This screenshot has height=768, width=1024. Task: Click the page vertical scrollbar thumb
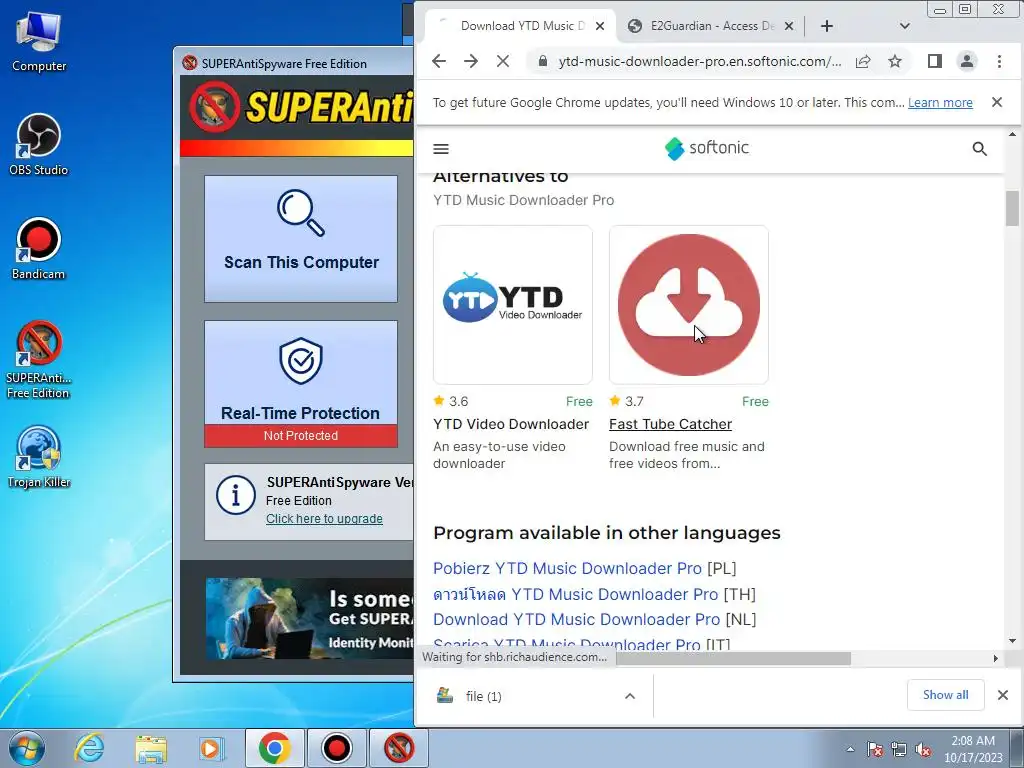[1012, 208]
